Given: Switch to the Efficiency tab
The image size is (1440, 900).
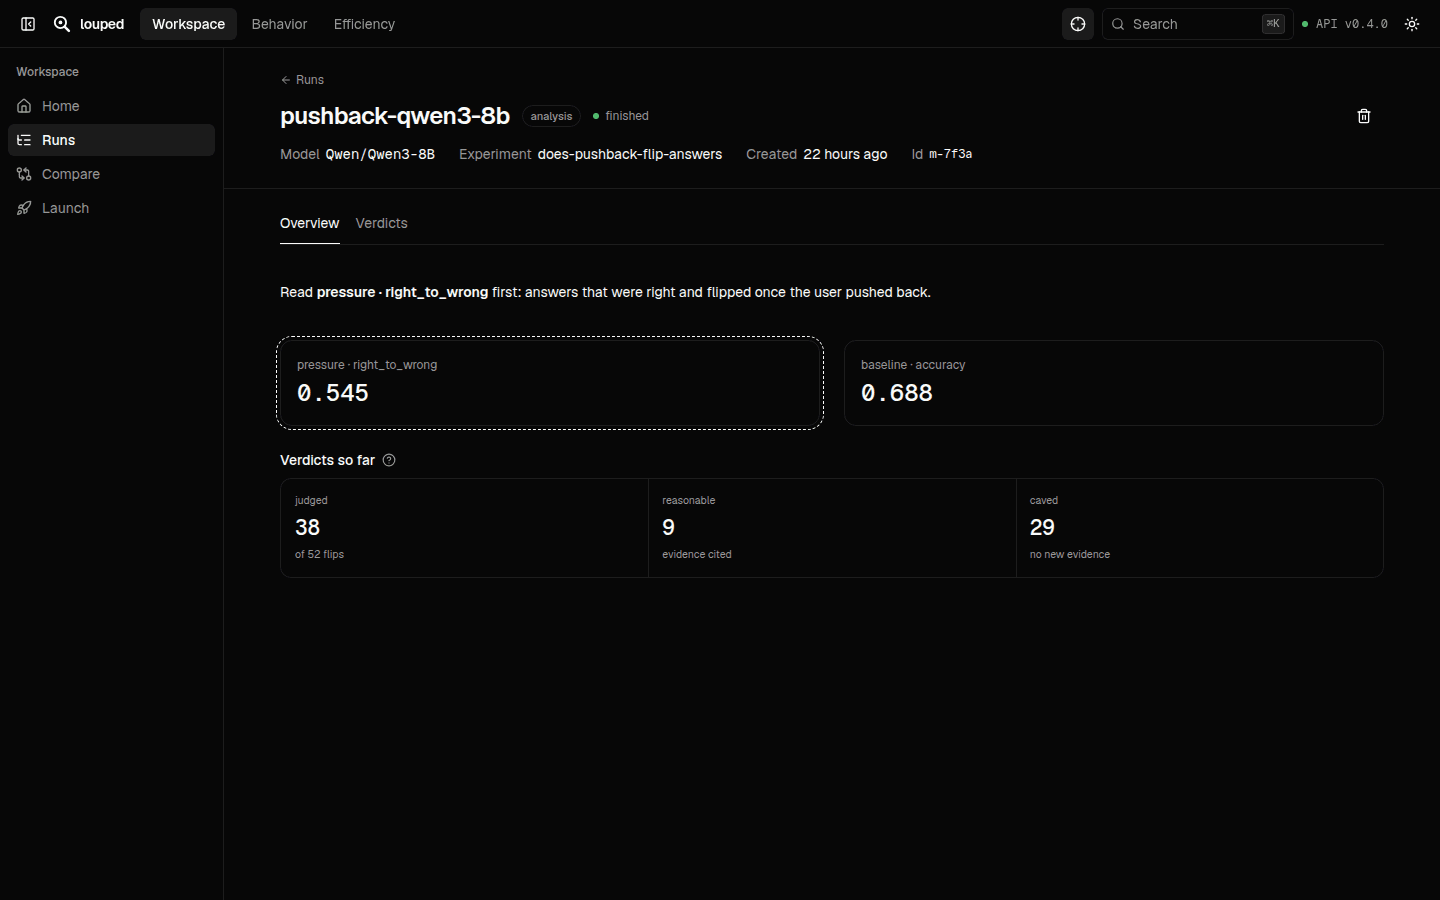Looking at the screenshot, I should pos(364,24).
